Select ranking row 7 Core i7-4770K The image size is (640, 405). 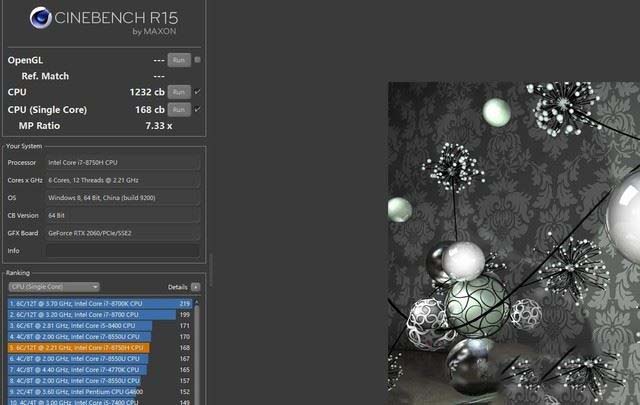tap(100, 369)
